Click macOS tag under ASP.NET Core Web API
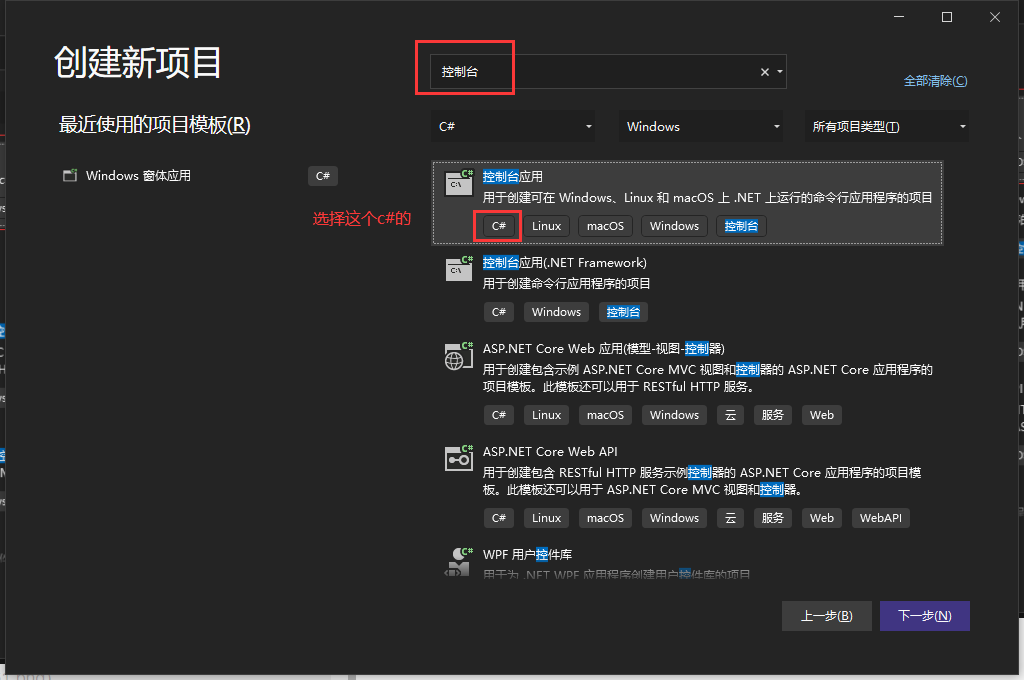This screenshot has height=680, width=1024. 605,518
